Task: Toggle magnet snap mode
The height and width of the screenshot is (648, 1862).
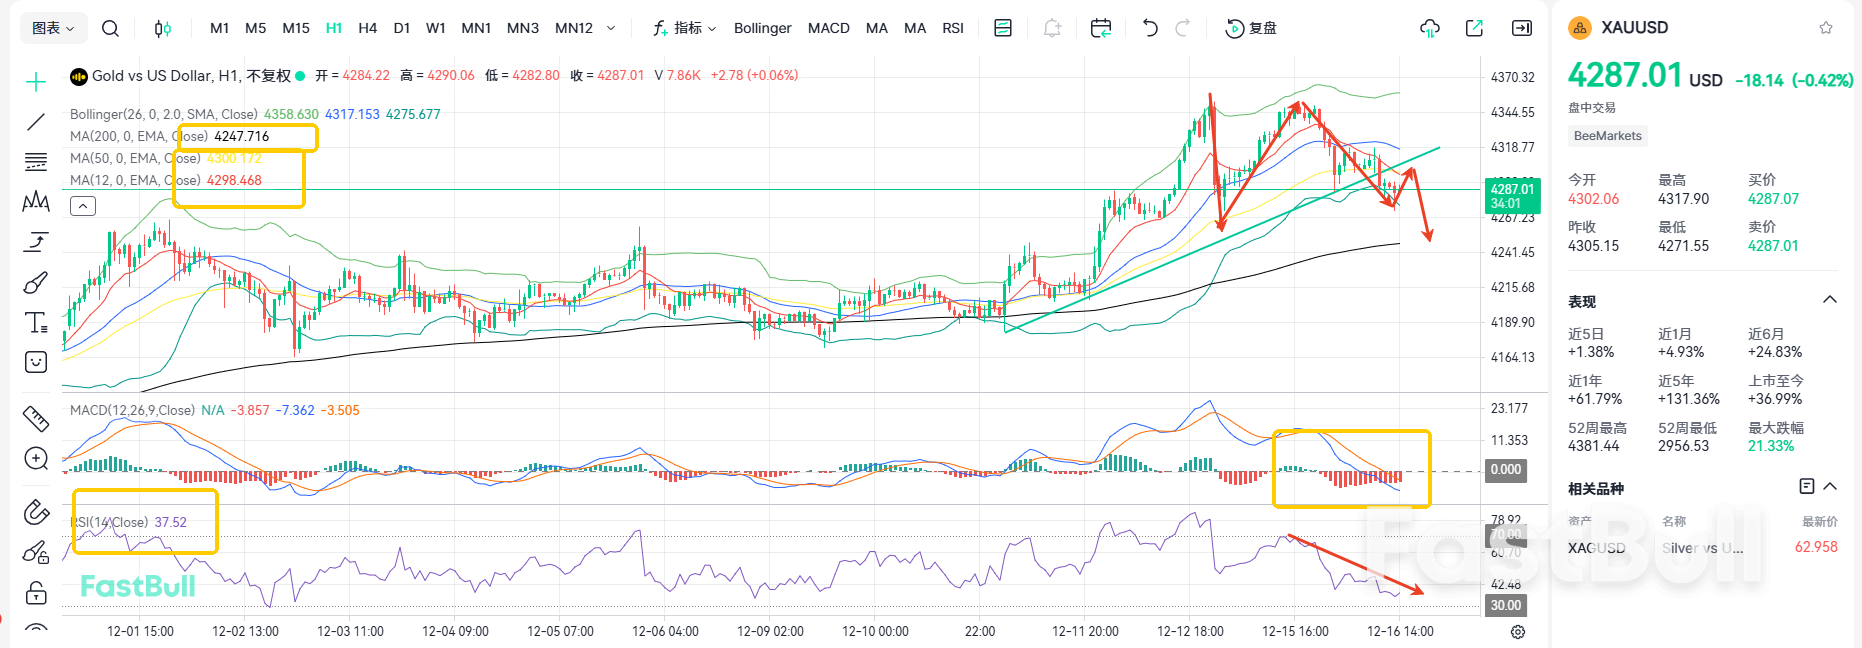Action: (36, 512)
